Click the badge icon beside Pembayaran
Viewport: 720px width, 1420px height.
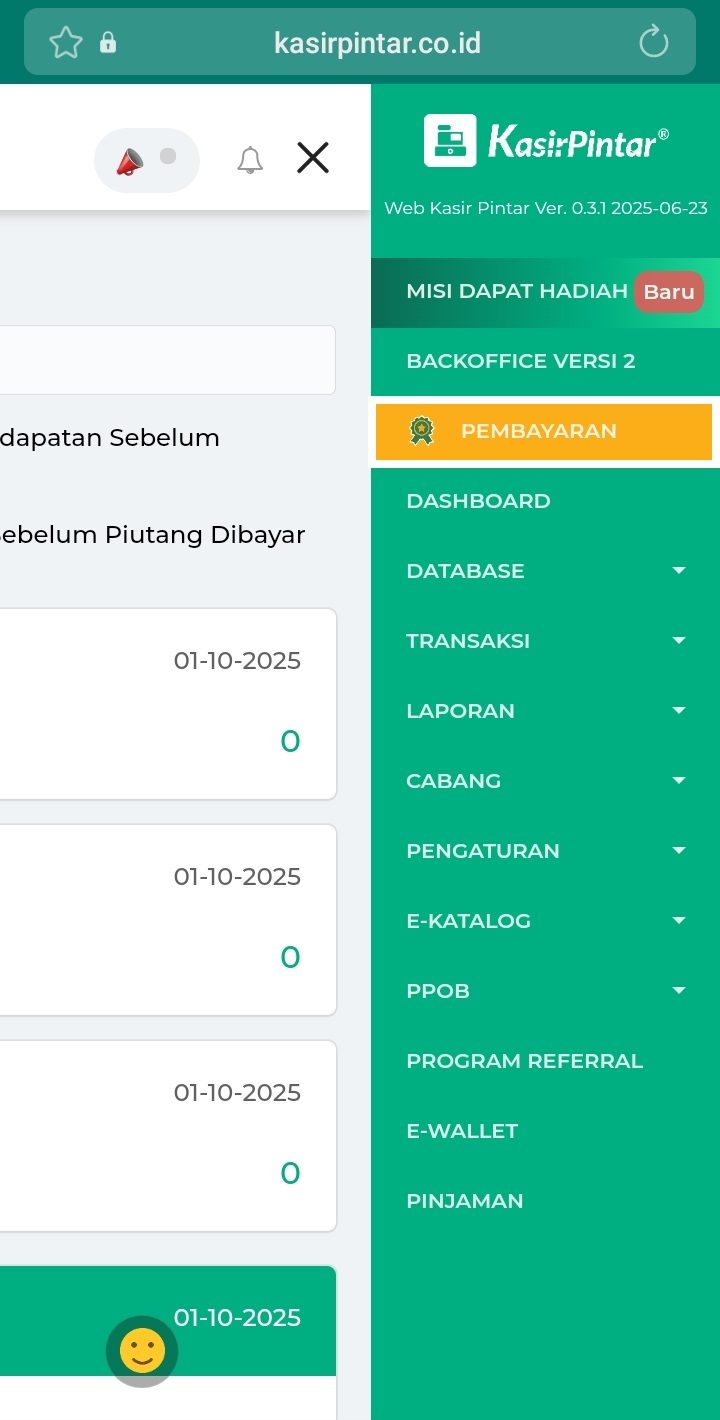click(422, 431)
